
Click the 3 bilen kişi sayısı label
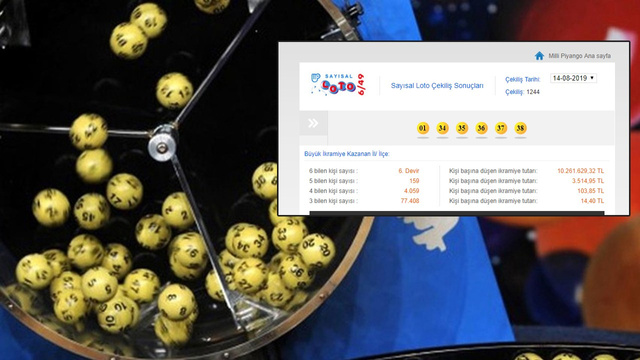[333, 201]
